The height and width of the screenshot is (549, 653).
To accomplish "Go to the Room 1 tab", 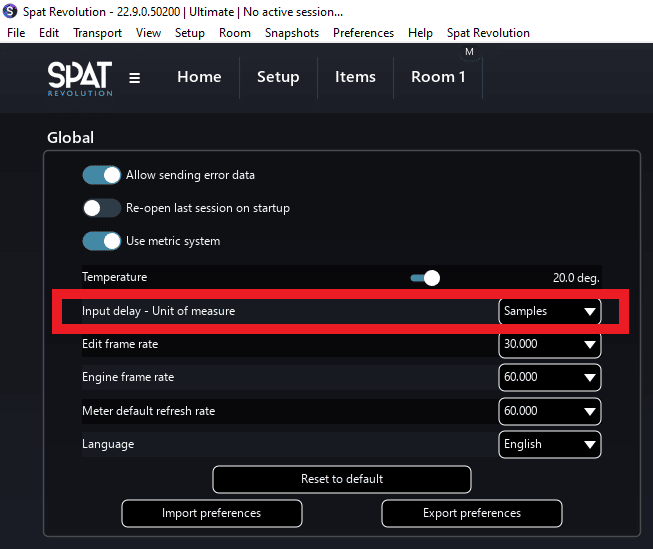I will 438,77.
